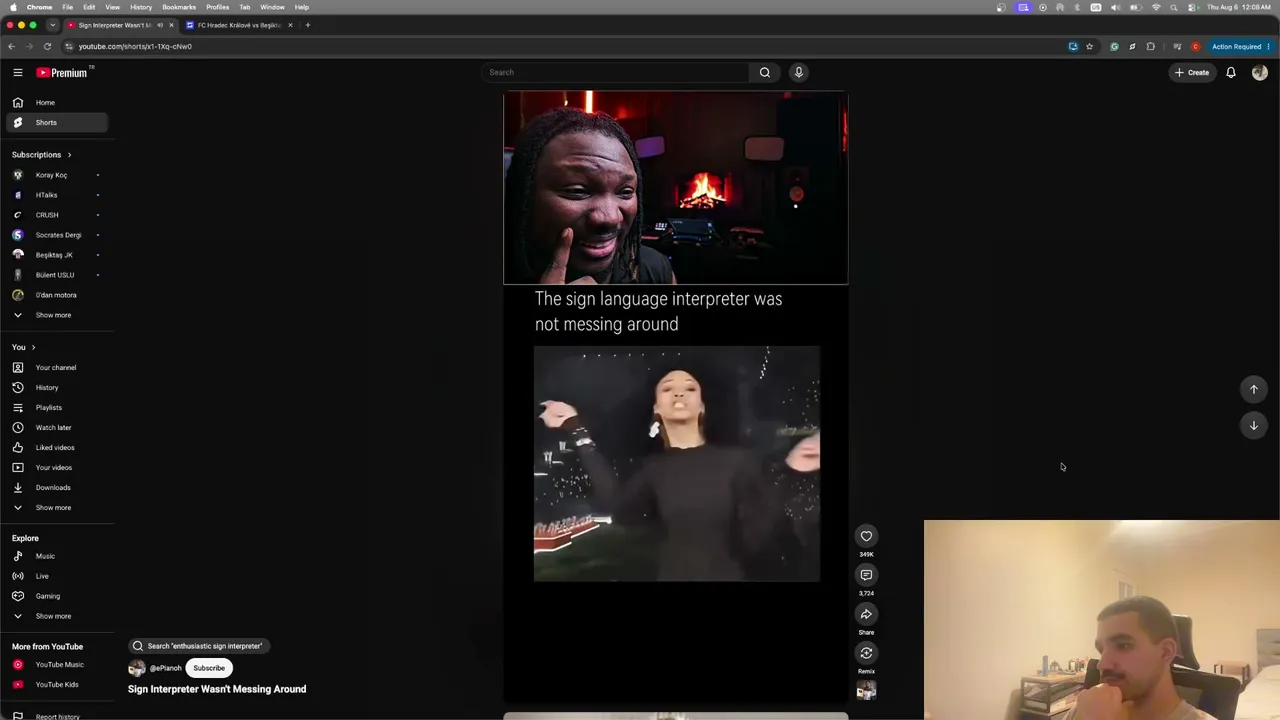The width and height of the screenshot is (1280, 720).
Task: Open the Koray Koç subscription
Action: point(56,175)
